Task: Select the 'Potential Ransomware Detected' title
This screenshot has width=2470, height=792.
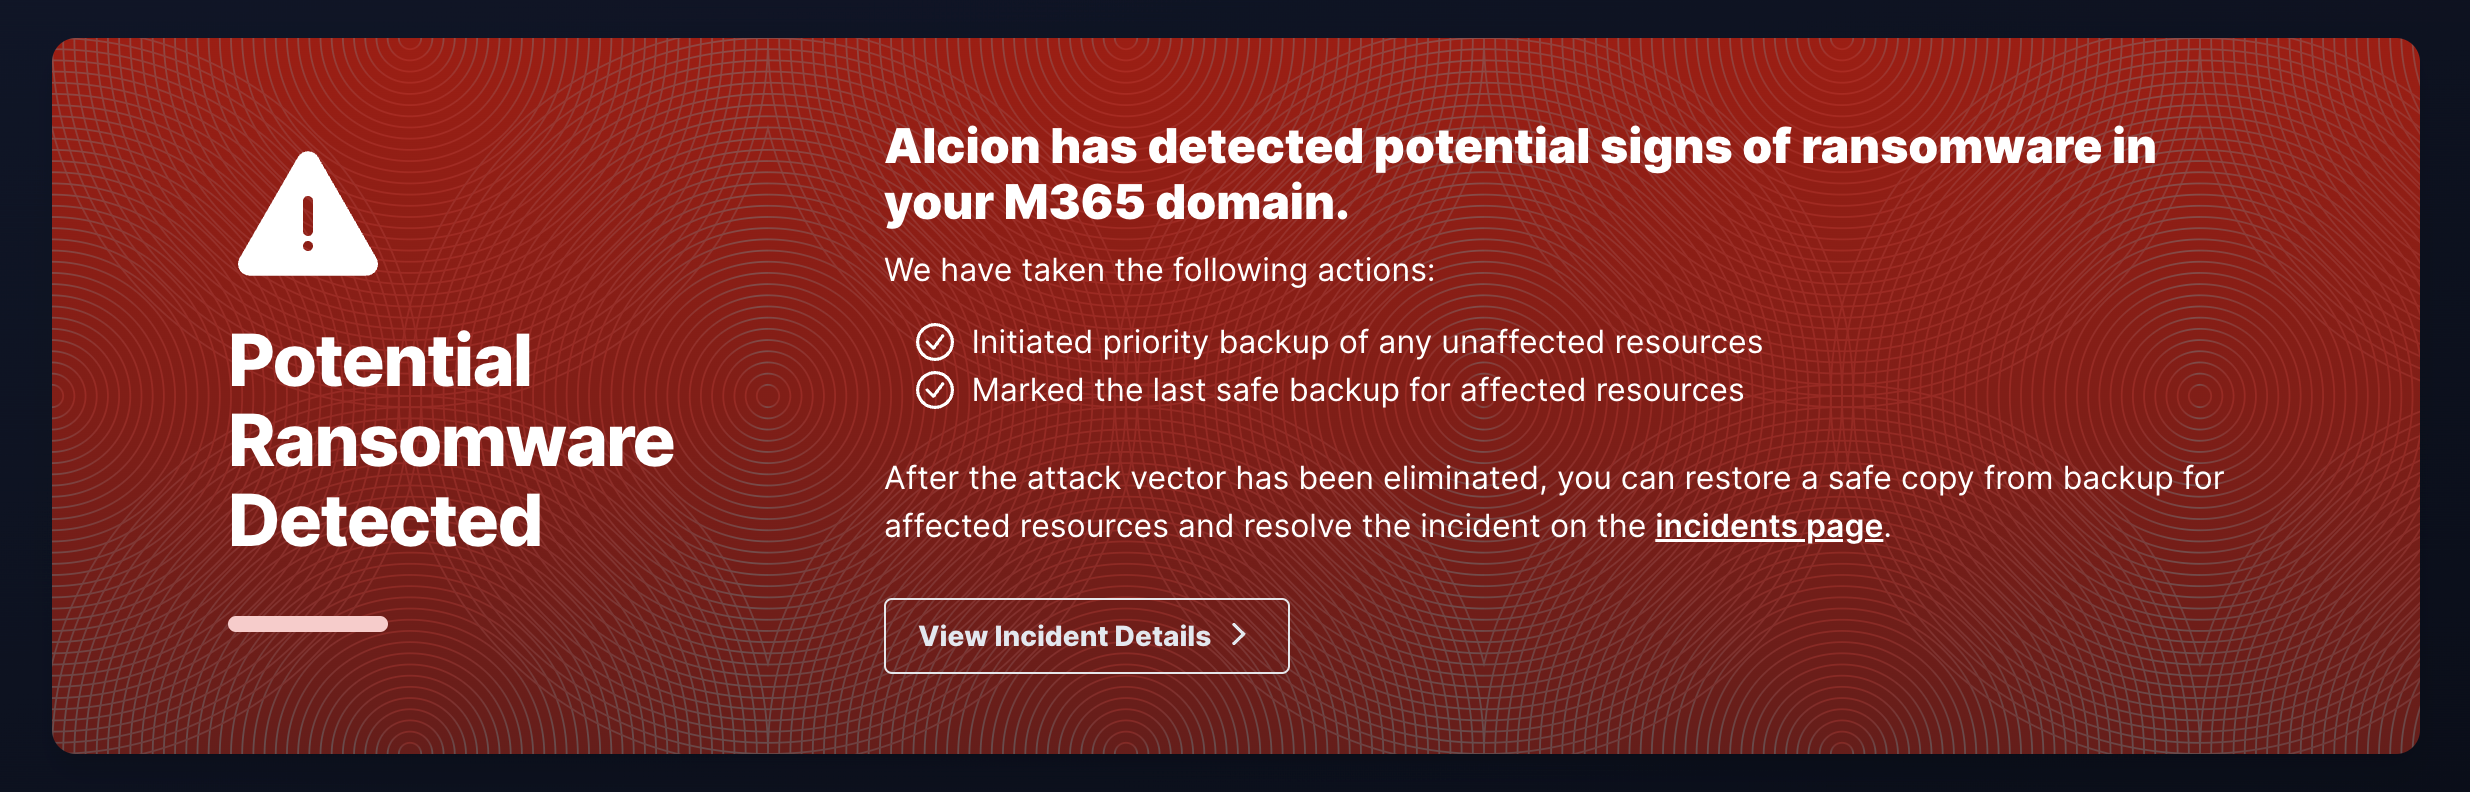Action: pyautogui.click(x=451, y=441)
